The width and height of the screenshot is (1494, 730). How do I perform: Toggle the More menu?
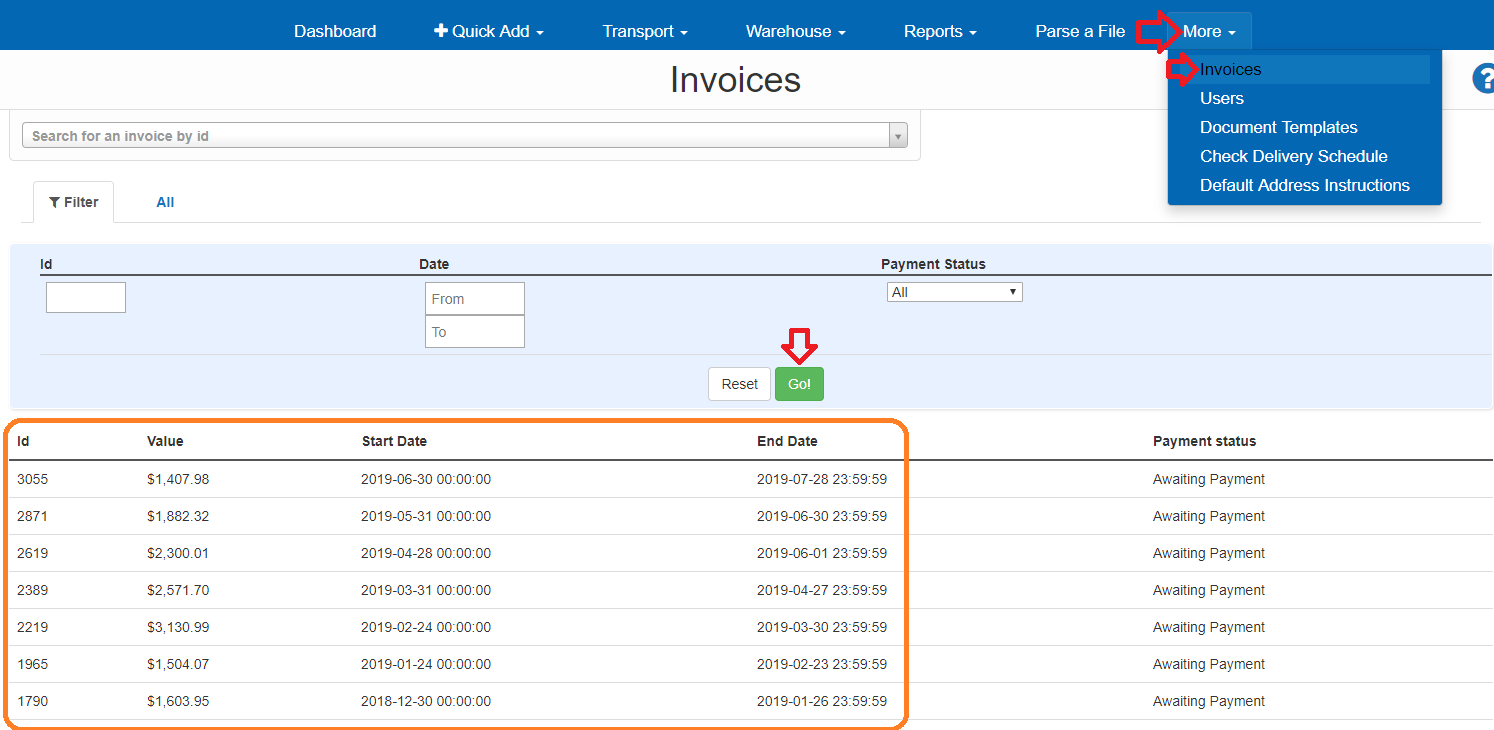tap(1208, 31)
